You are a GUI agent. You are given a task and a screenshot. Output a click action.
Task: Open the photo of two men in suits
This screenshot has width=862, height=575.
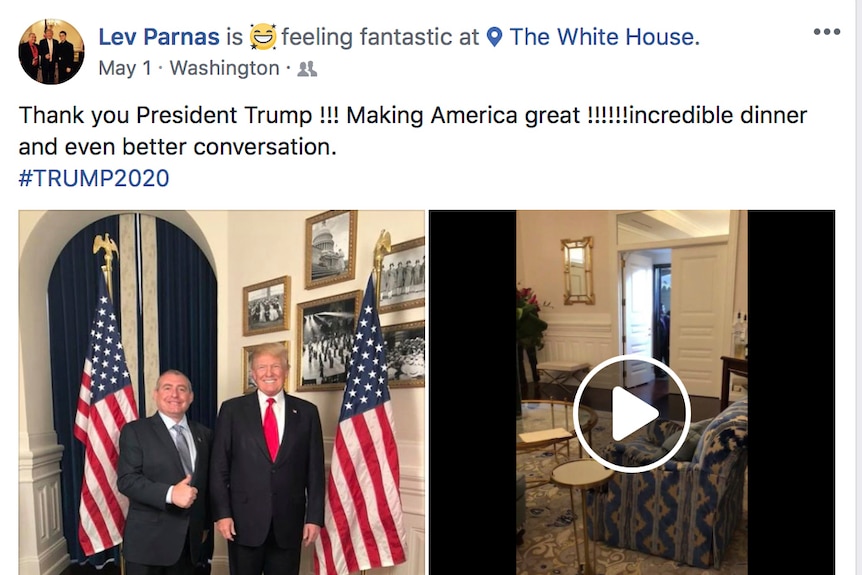tap(222, 392)
